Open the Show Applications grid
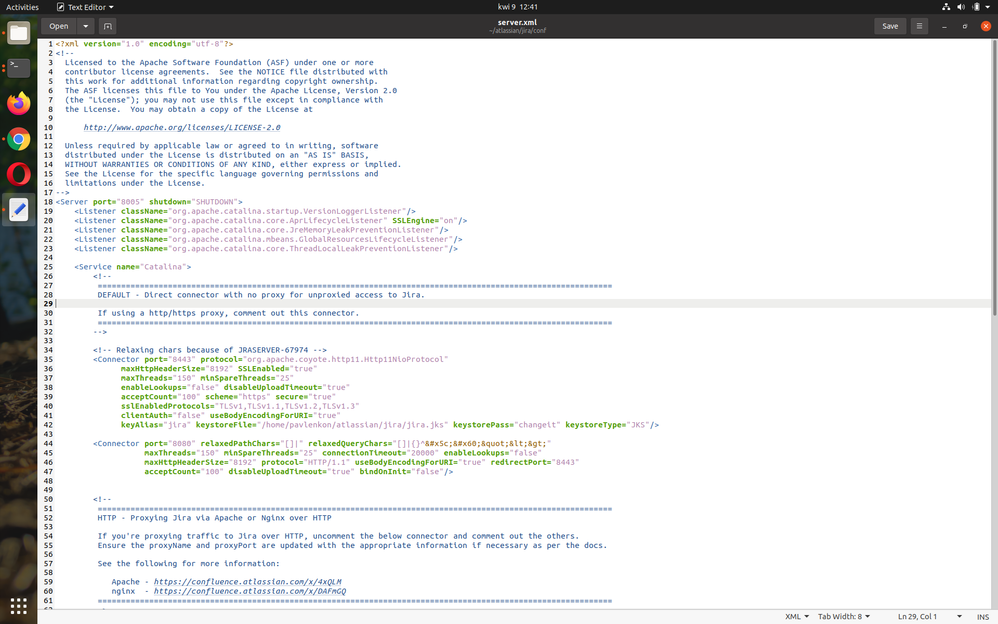Screen dimensions: 998x624 click(17, 606)
